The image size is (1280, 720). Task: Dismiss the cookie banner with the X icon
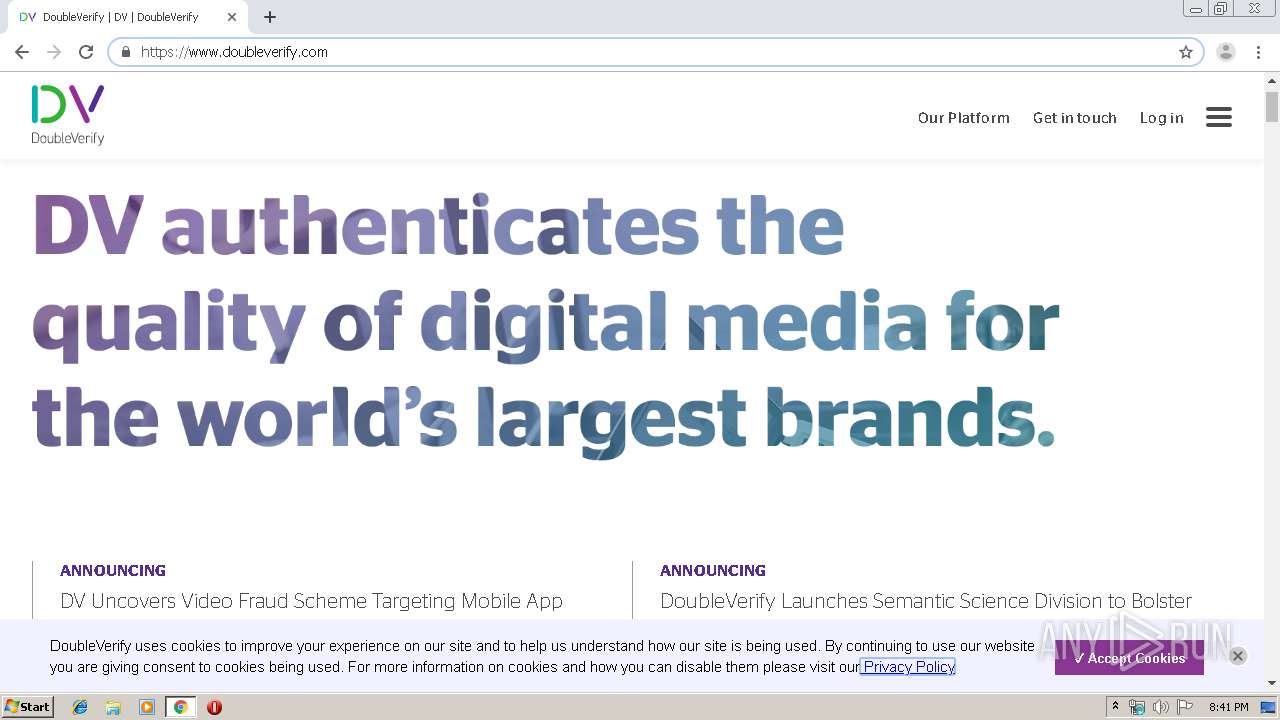pyautogui.click(x=1237, y=656)
